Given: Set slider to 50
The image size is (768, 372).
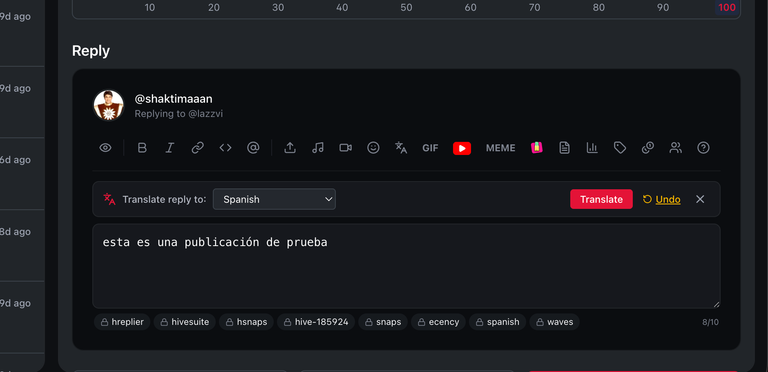Looking at the screenshot, I should [406, 8].
